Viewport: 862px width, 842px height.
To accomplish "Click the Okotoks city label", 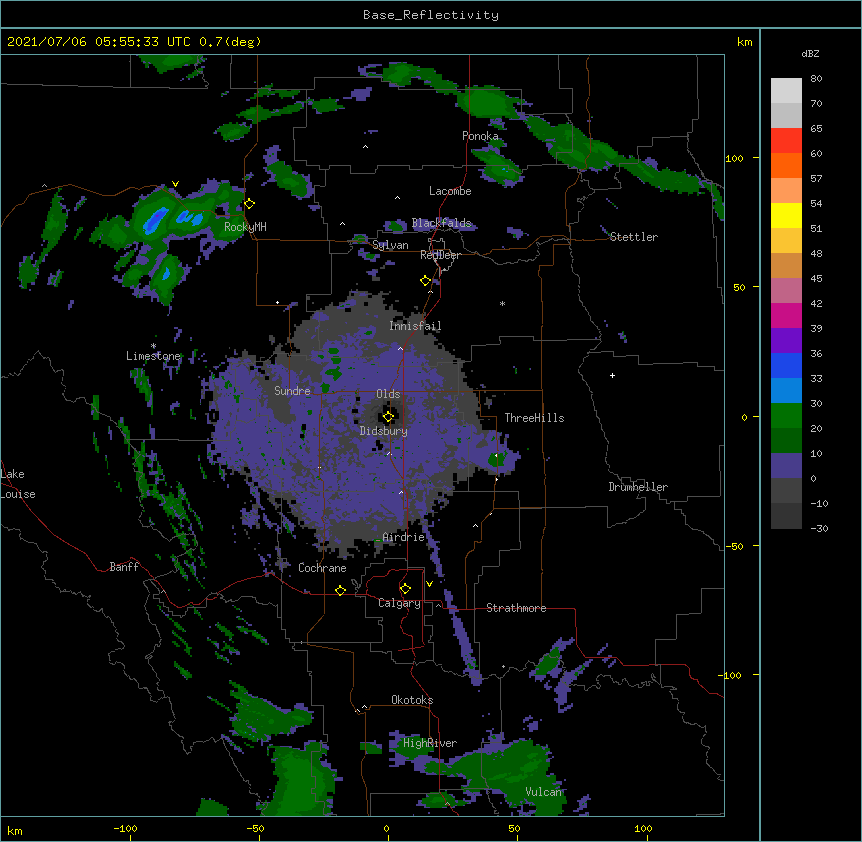I will tap(412, 700).
